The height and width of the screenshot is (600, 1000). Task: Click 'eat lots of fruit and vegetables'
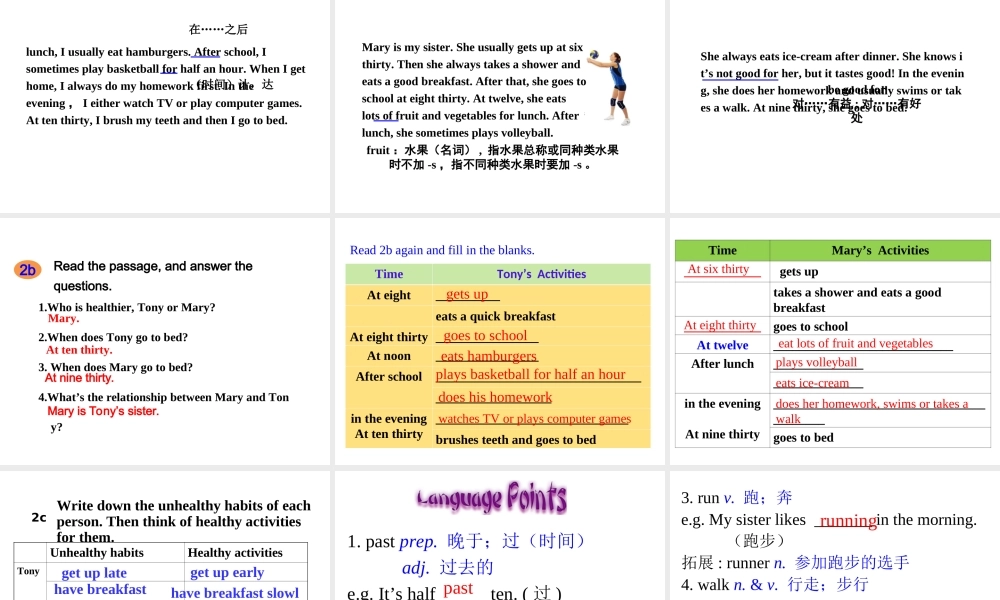tap(855, 343)
